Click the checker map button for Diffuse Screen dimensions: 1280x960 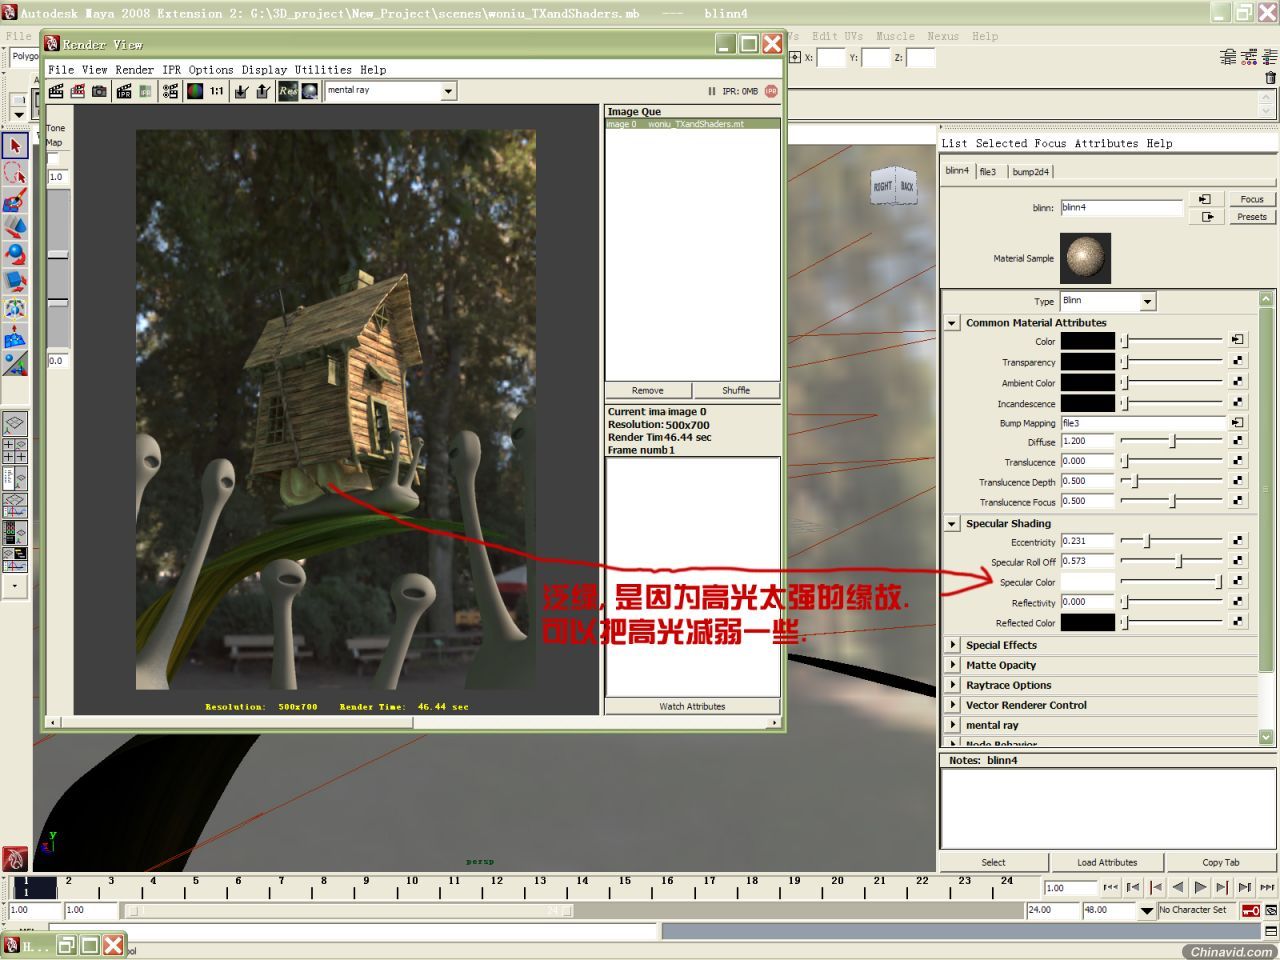tap(1238, 441)
